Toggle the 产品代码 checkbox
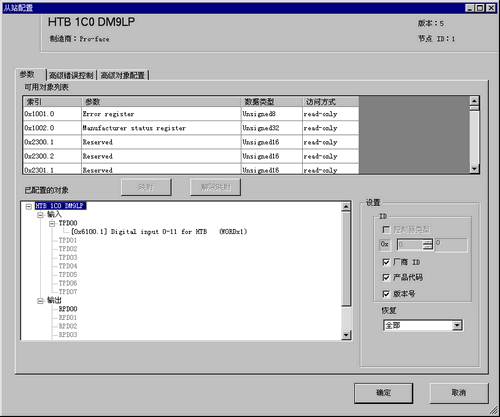 coord(386,277)
